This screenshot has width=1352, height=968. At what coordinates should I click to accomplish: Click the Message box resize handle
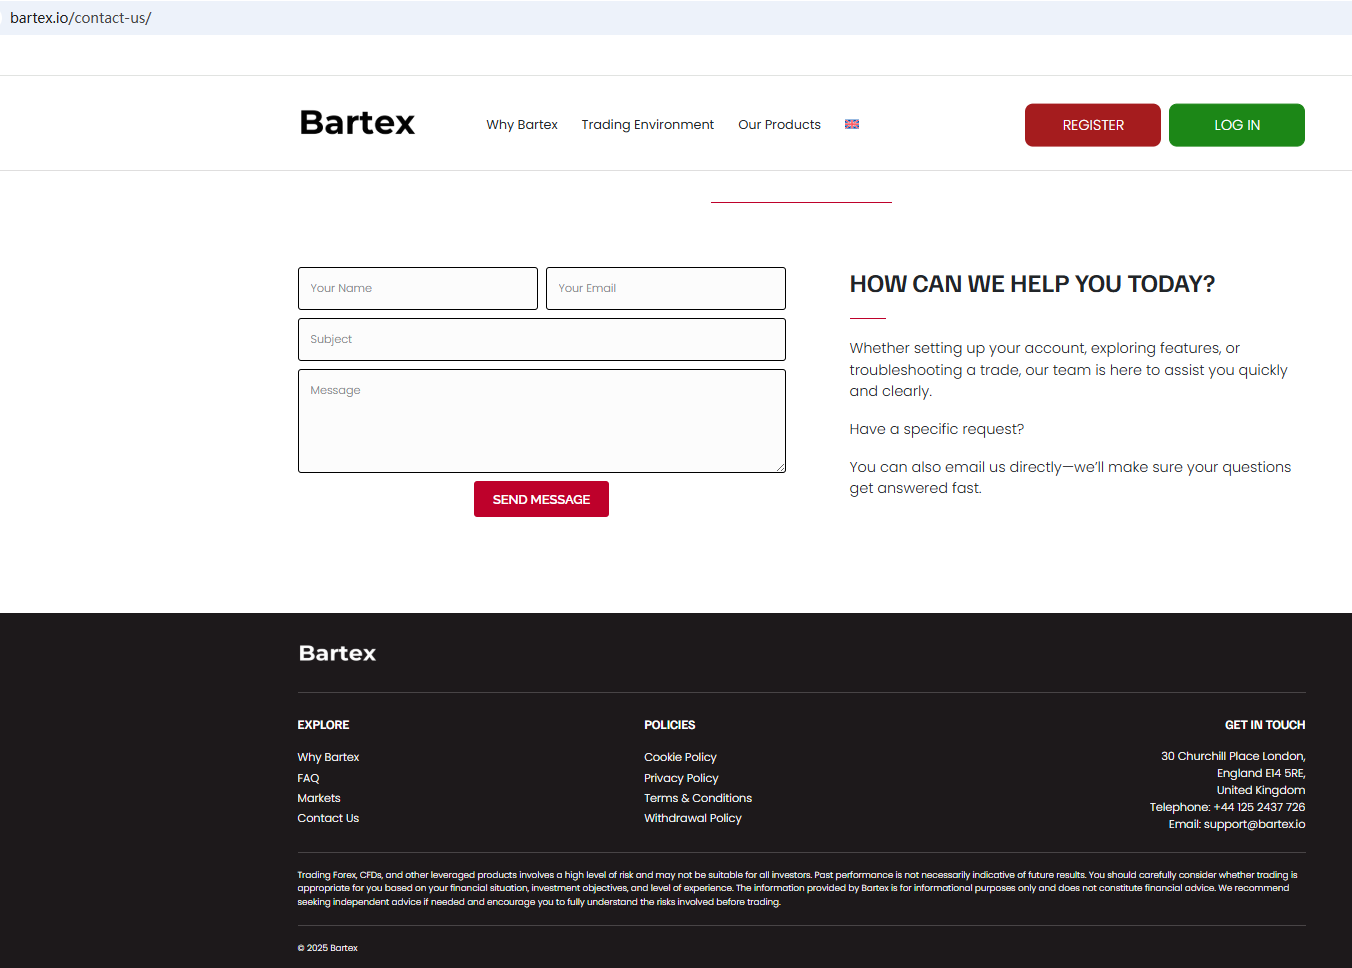click(x=780, y=467)
